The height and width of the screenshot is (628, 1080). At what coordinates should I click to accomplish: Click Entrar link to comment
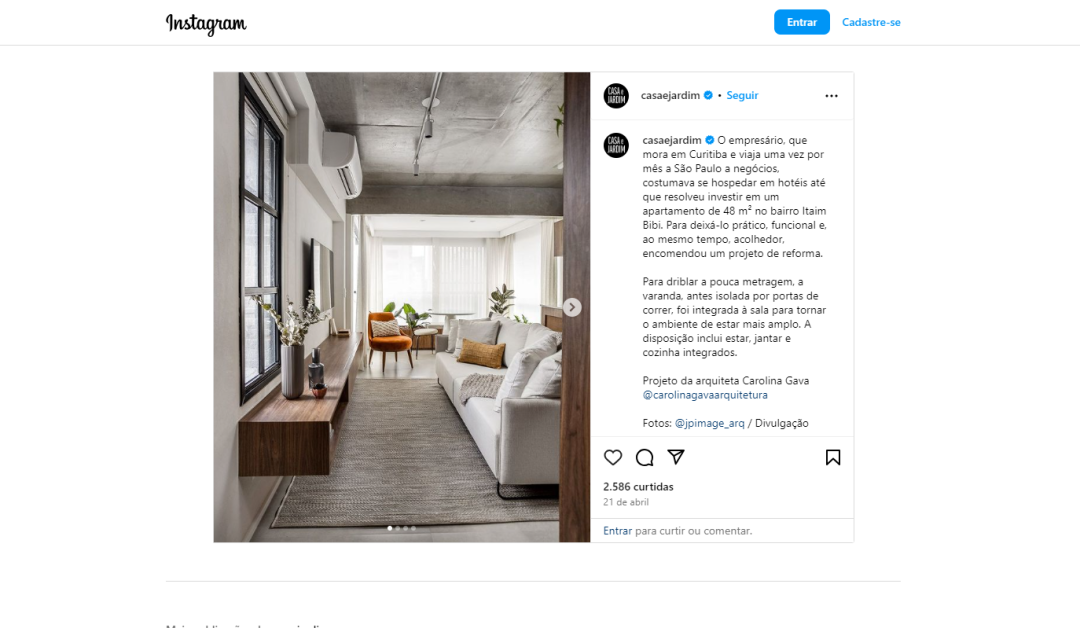(x=617, y=531)
